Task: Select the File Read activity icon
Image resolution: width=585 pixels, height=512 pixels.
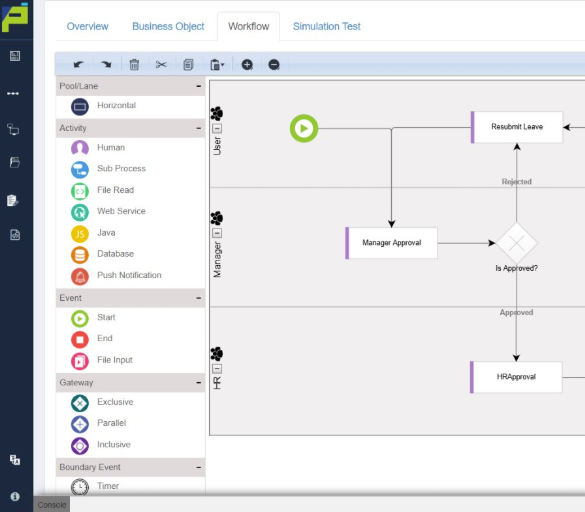Action: (x=80, y=191)
